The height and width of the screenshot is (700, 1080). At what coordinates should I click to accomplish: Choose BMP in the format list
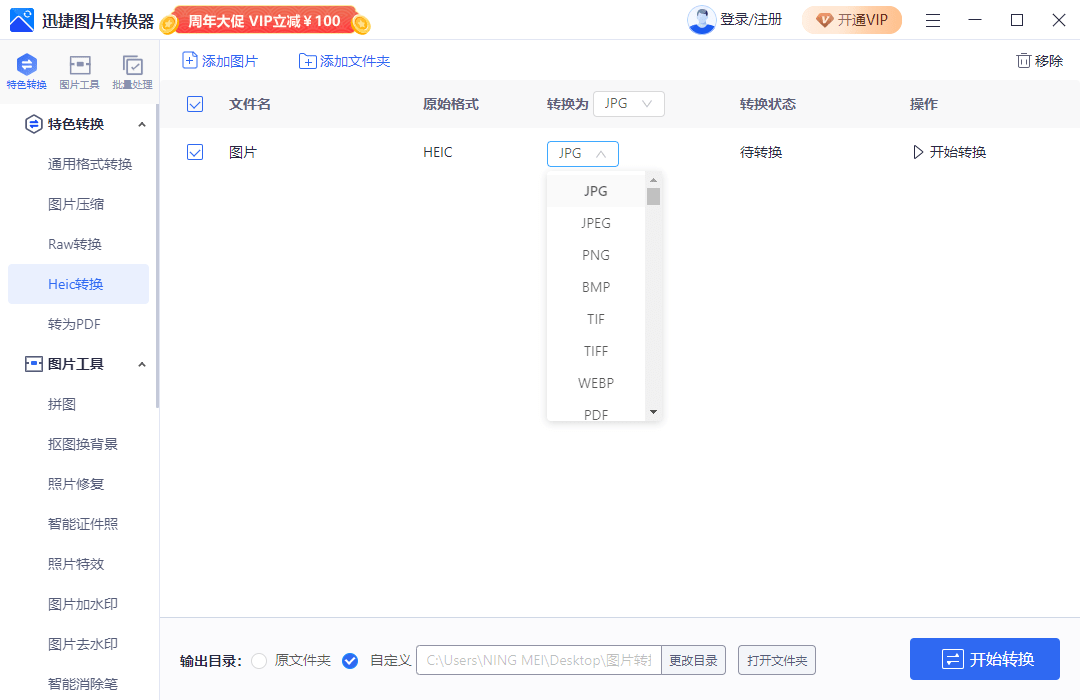[596, 287]
